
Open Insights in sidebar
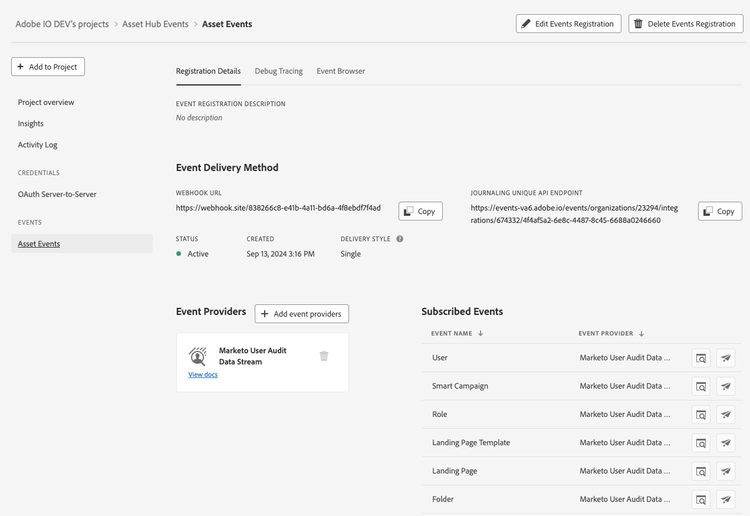31,123
